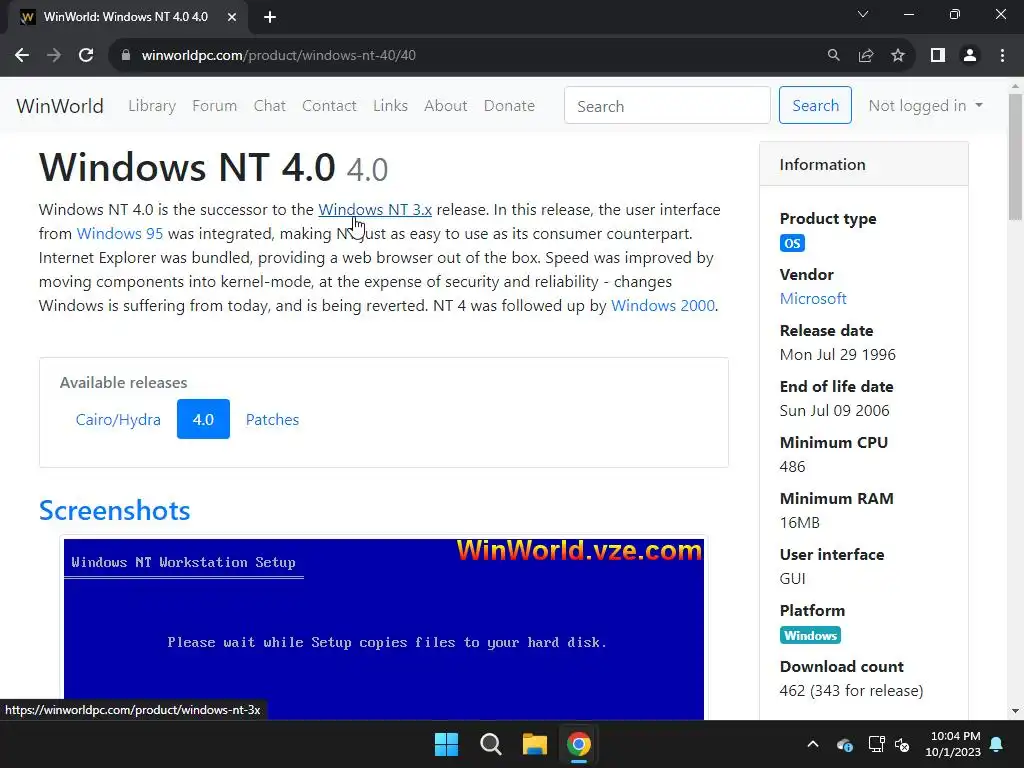Click the browser forward arrow
1024x768 pixels.
pyautogui.click(x=54, y=56)
